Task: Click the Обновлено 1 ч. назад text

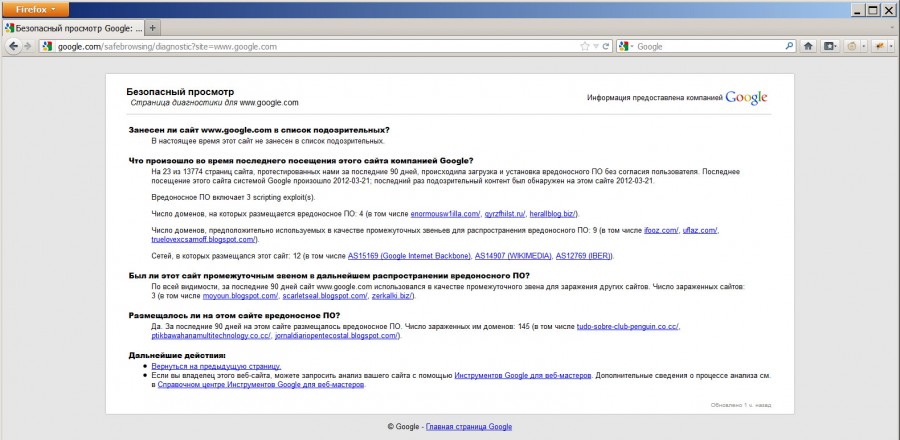Action: click(x=741, y=405)
